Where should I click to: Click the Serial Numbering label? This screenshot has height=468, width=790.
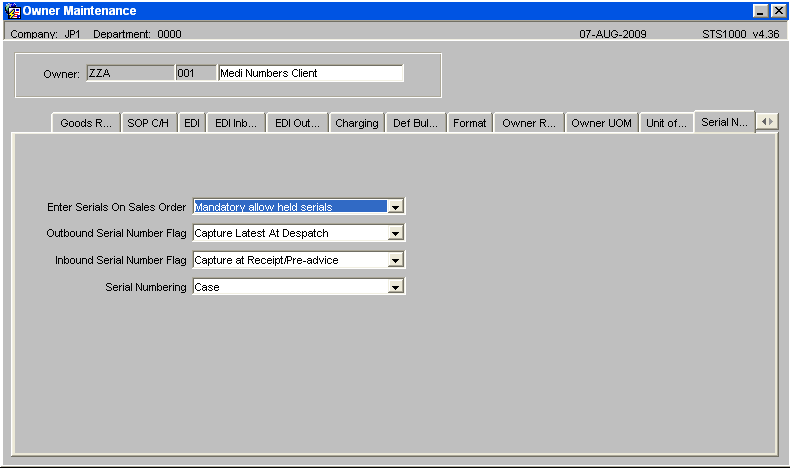tap(146, 287)
